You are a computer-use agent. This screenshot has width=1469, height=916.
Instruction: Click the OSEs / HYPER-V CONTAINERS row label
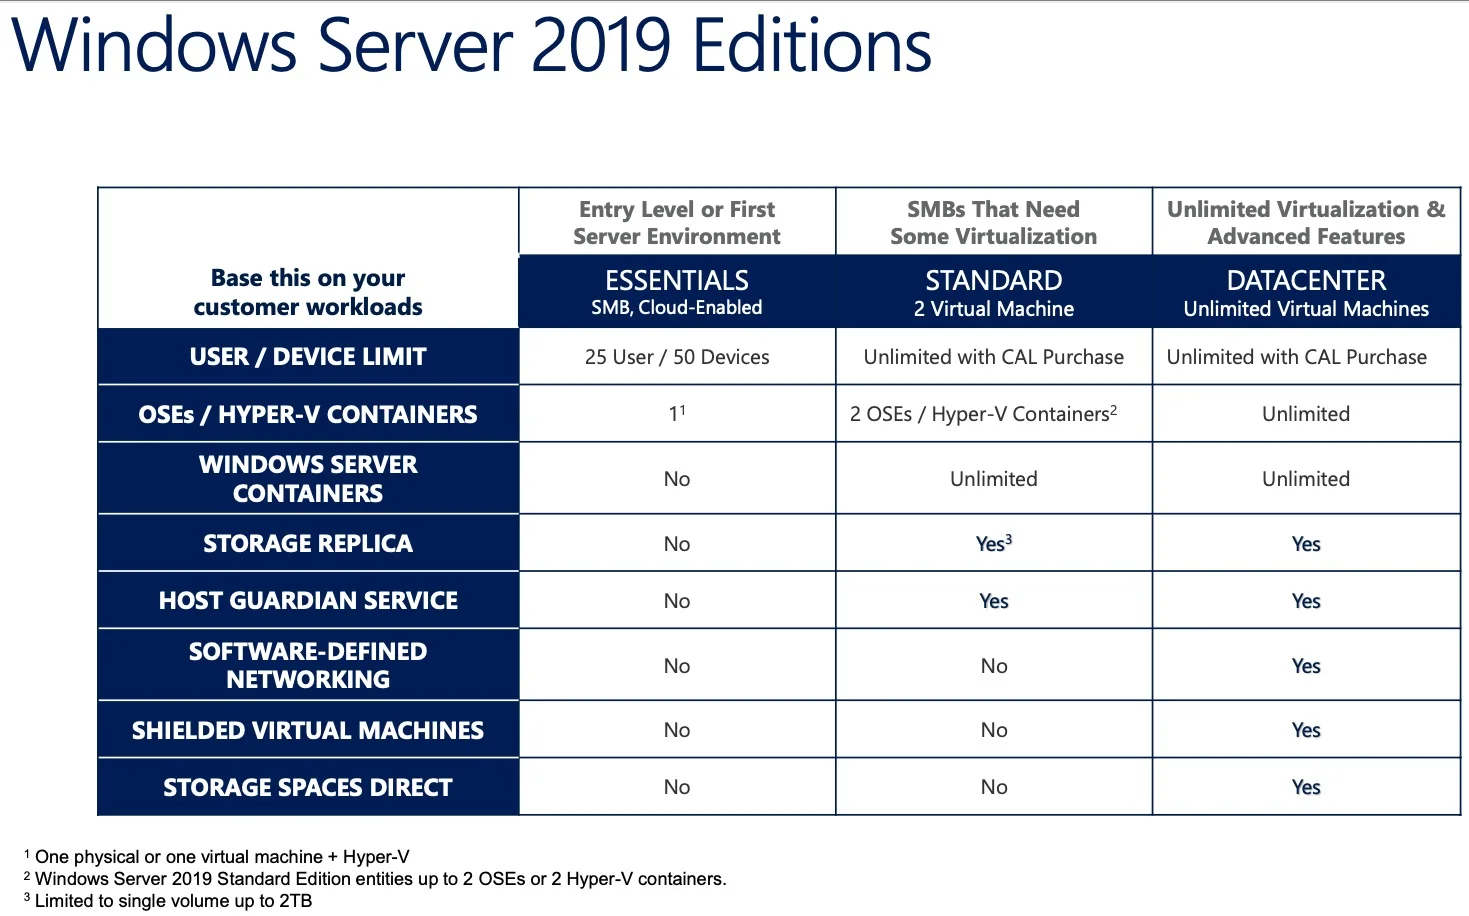307,414
